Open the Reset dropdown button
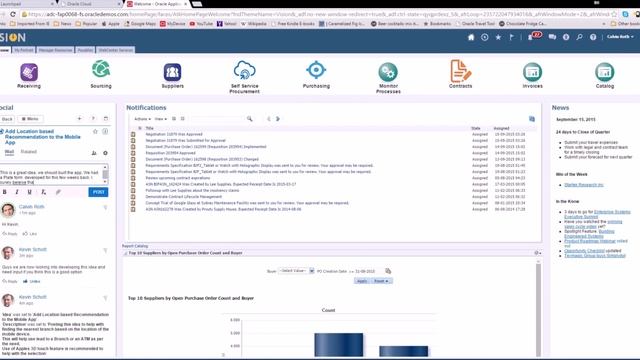Viewport: 640px width, 360px height. [381, 281]
